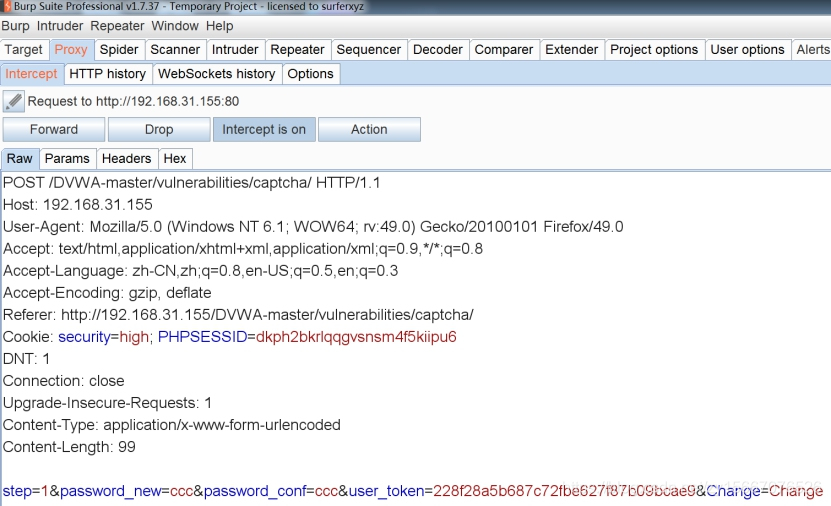This screenshot has width=831, height=506.
Task: Click the password_new=ccc parameter
Action: point(127,491)
